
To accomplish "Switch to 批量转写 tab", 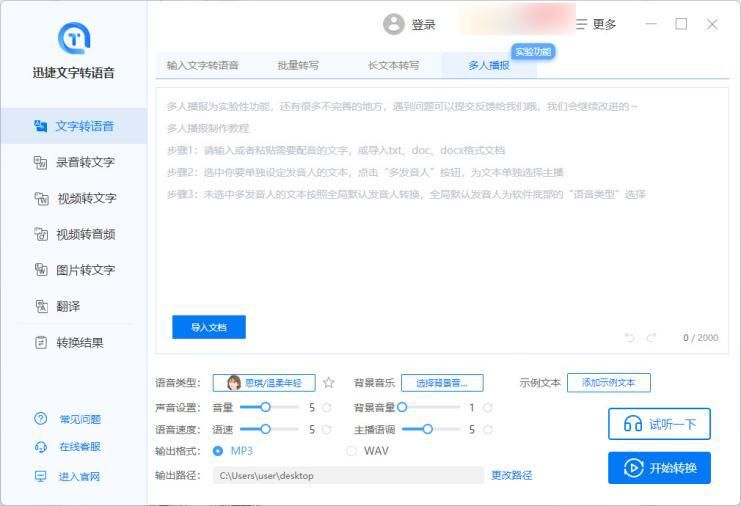I will (298, 65).
